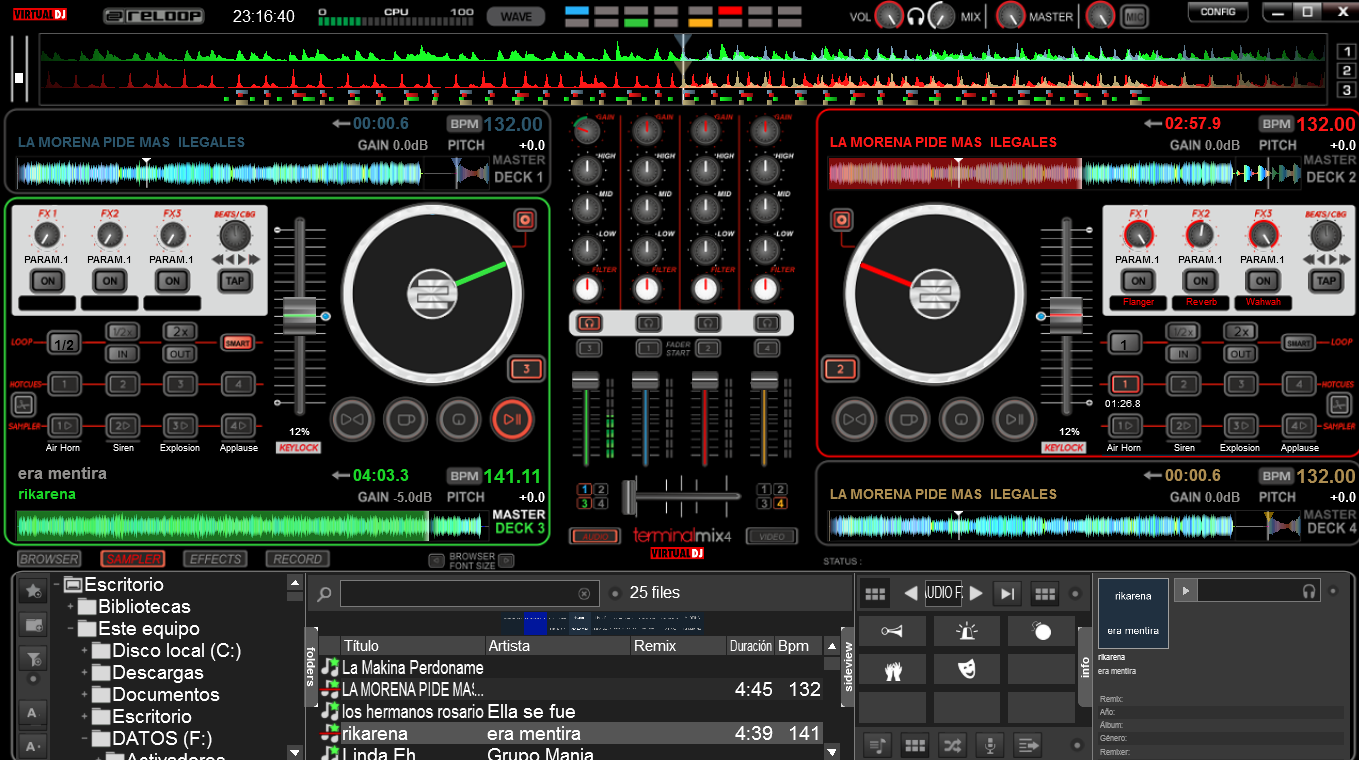Trigger the air horn sample pad icon

[x=892, y=631]
